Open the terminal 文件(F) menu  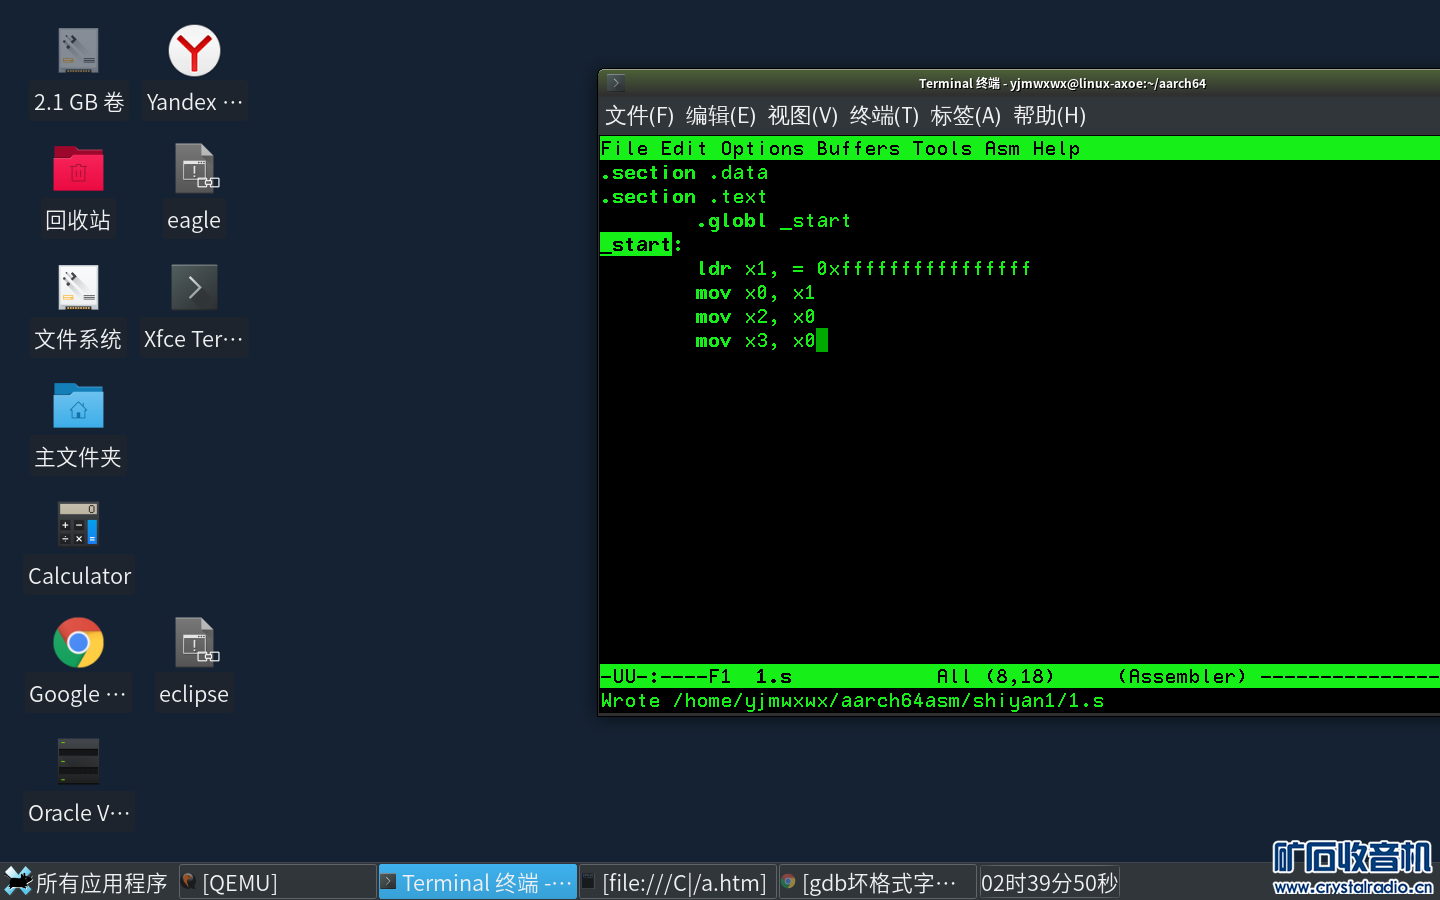pos(639,116)
